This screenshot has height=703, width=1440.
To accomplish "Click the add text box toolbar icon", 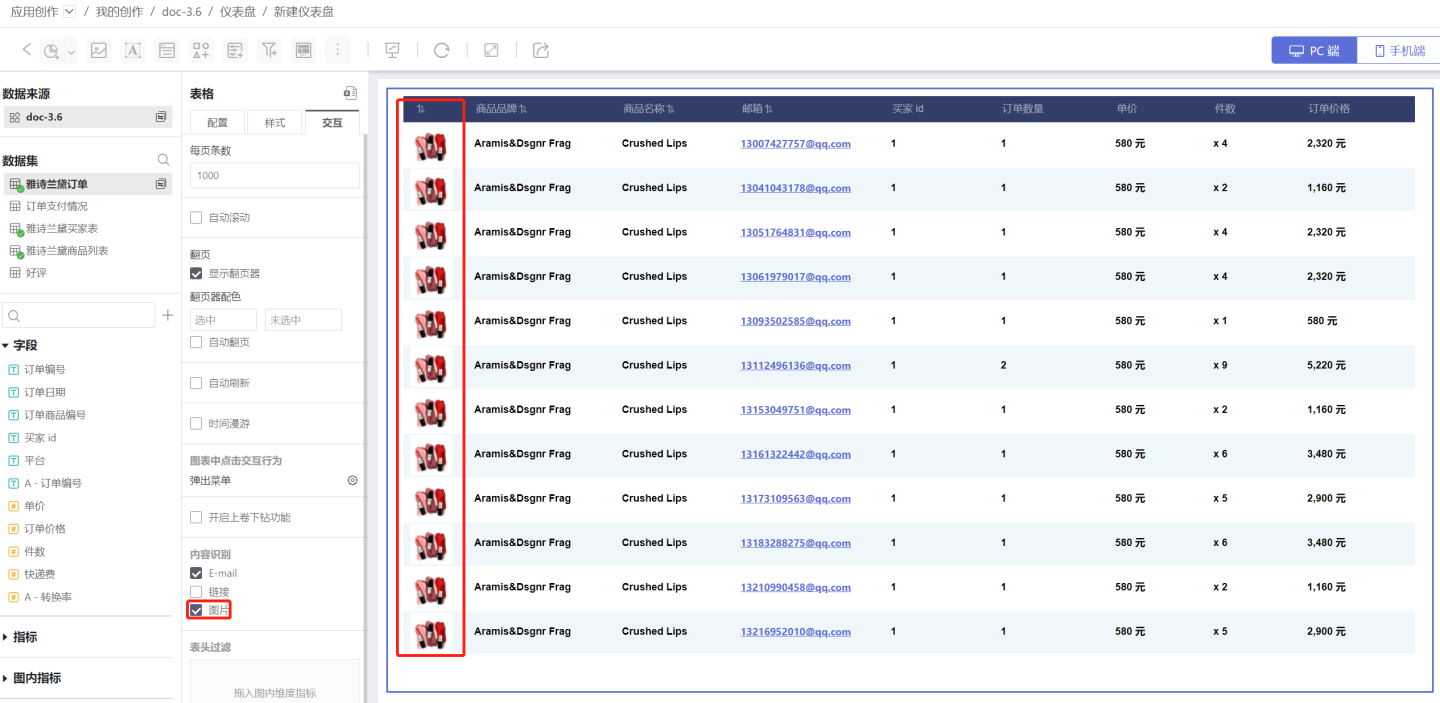I will coord(132,50).
